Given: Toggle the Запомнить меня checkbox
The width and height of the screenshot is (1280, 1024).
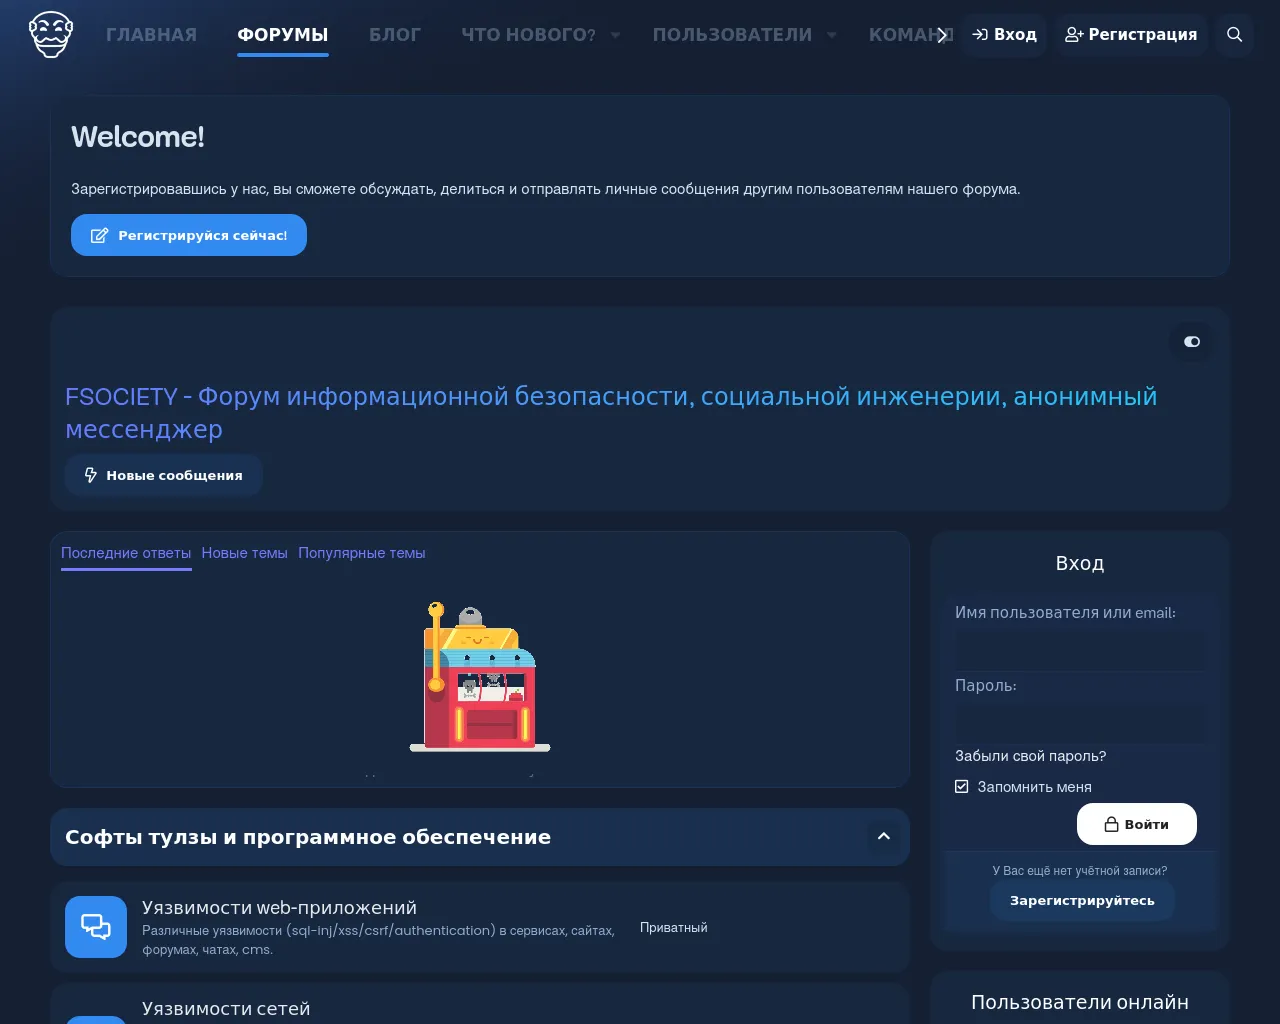Looking at the screenshot, I should coord(962,787).
